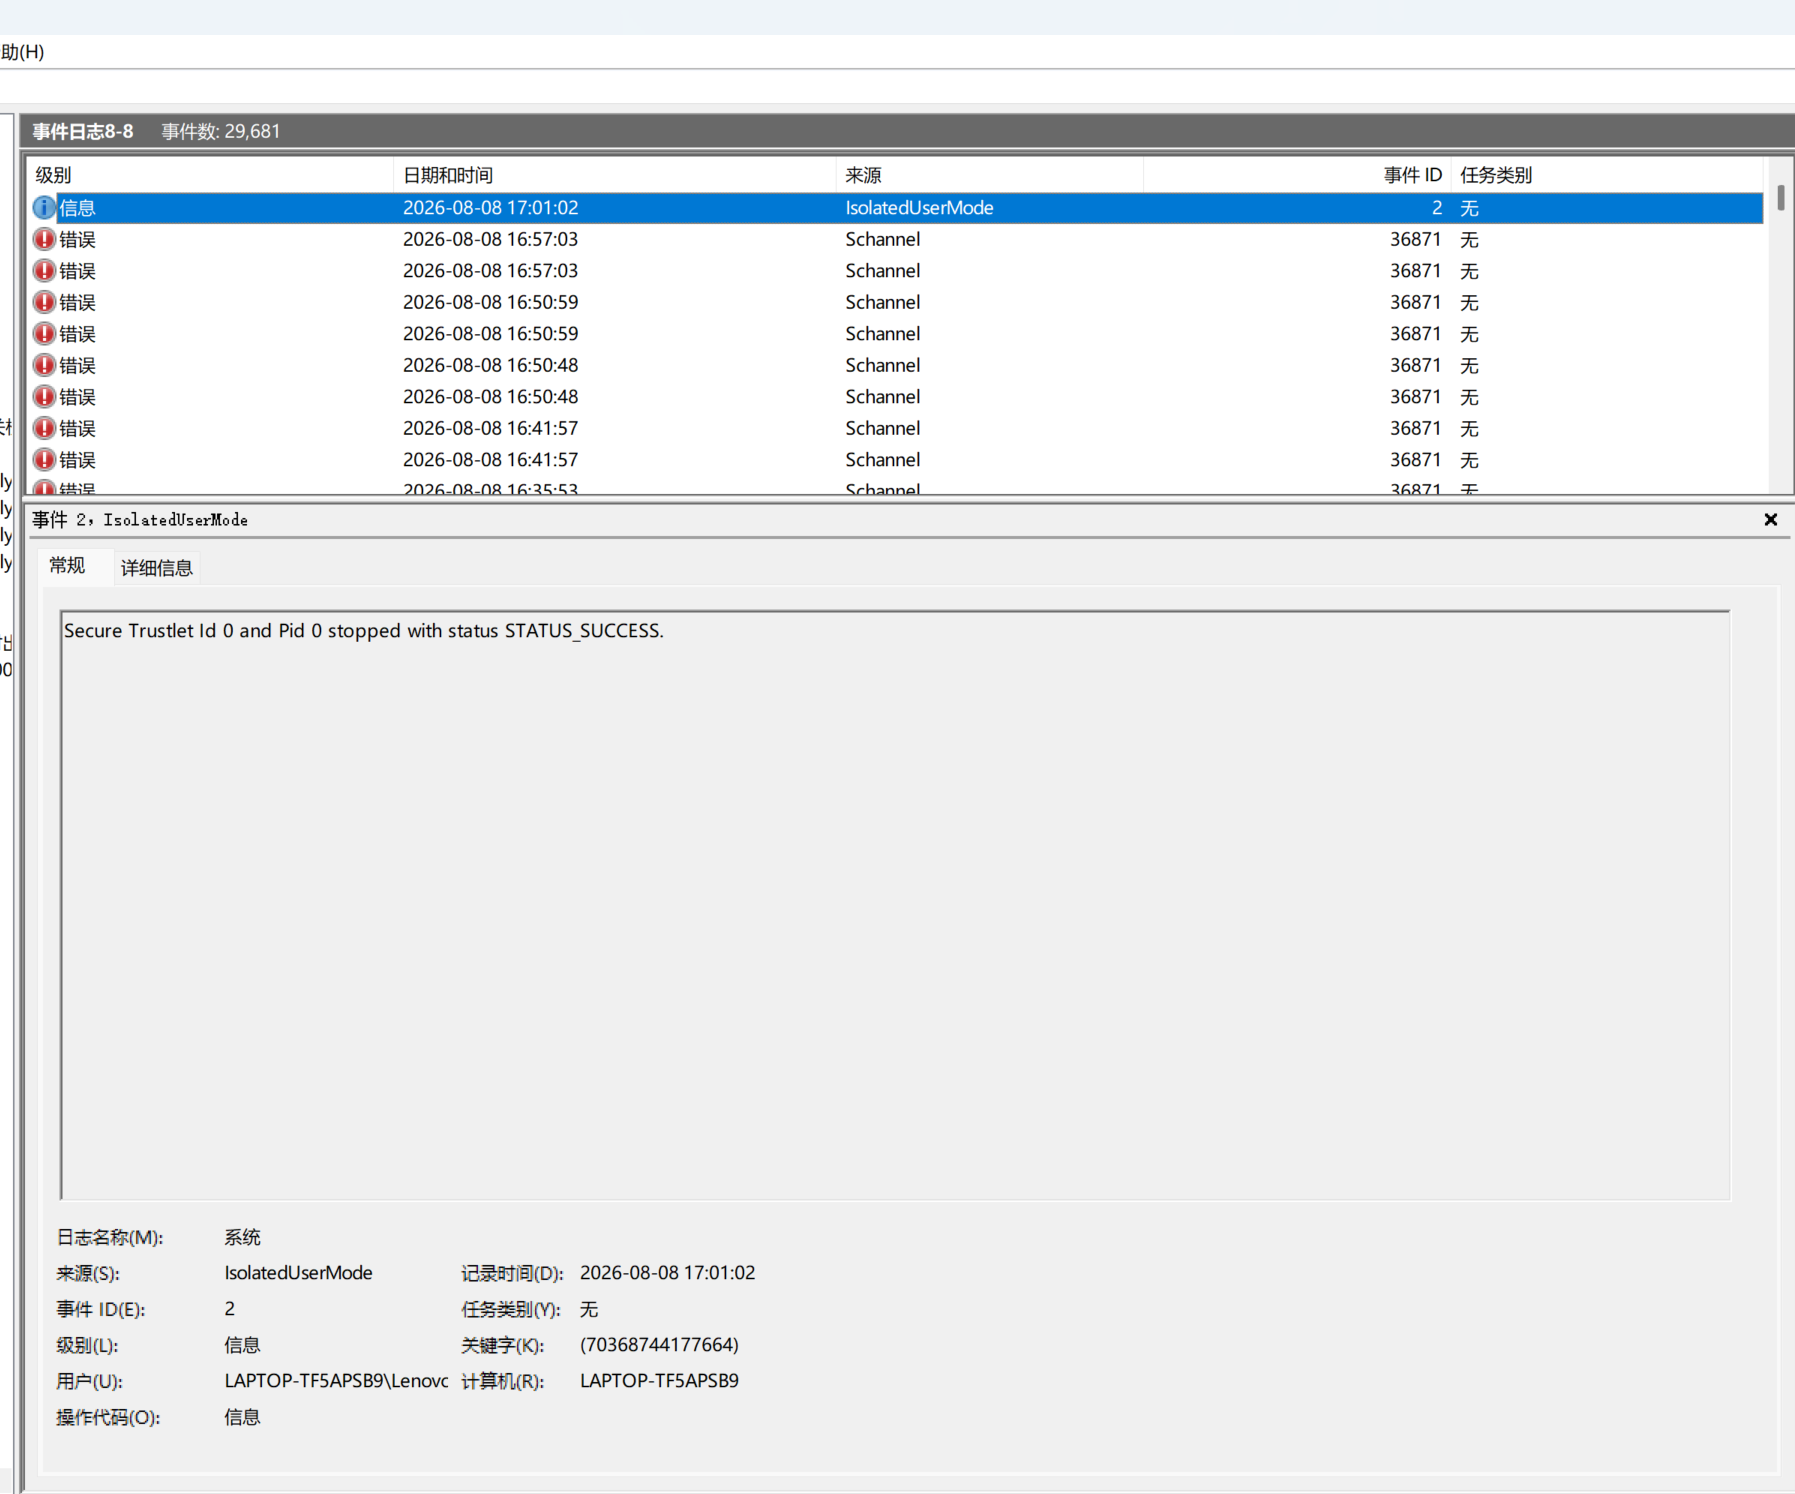1795x1494 pixels.
Task: Click the 日志名称 value 系统
Action: [242, 1238]
